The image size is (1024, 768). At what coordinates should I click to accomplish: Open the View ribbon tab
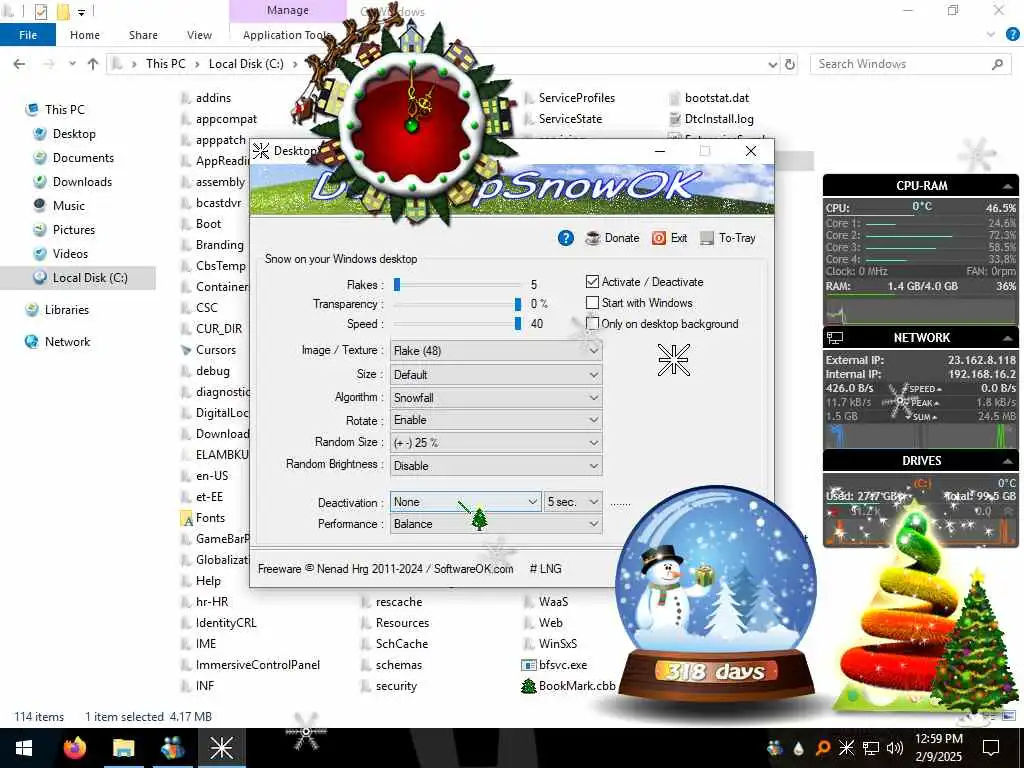coord(199,35)
